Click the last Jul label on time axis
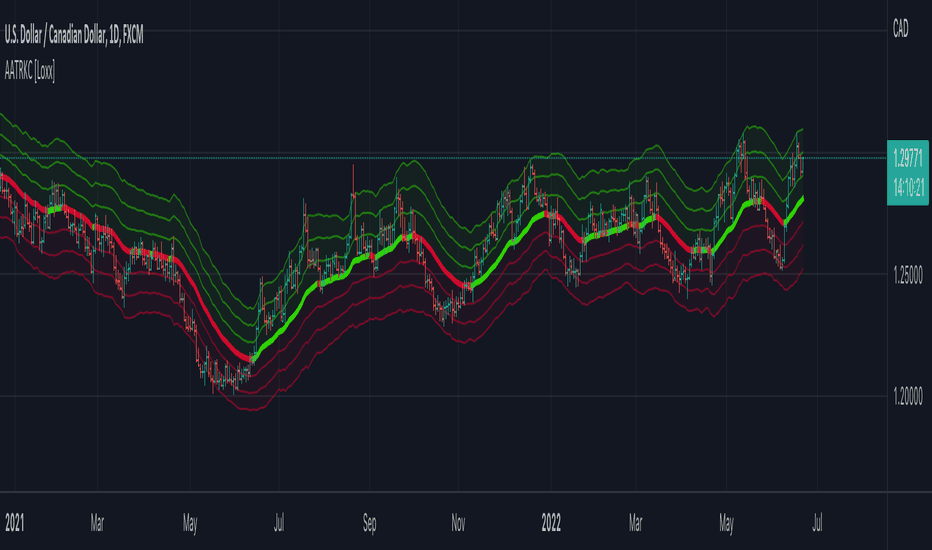 click(x=817, y=523)
